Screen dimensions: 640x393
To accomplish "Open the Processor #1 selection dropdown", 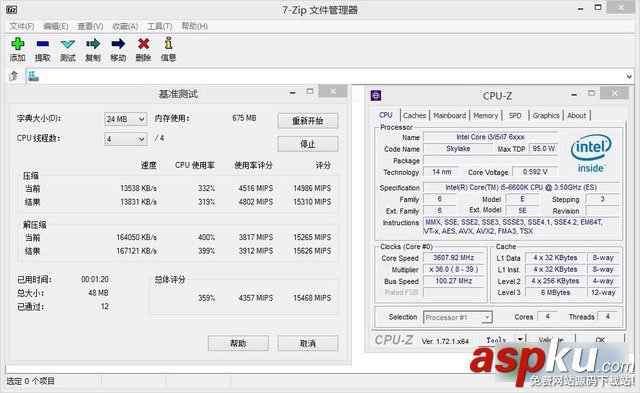I will [x=458, y=317].
